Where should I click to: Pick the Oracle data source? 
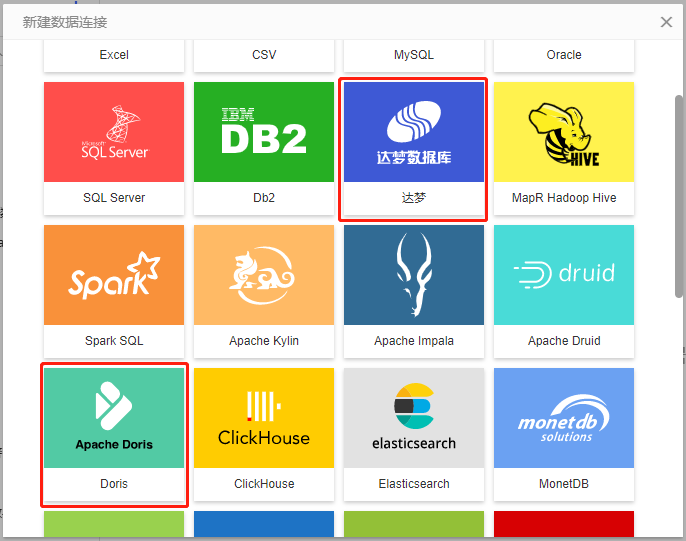(x=564, y=55)
